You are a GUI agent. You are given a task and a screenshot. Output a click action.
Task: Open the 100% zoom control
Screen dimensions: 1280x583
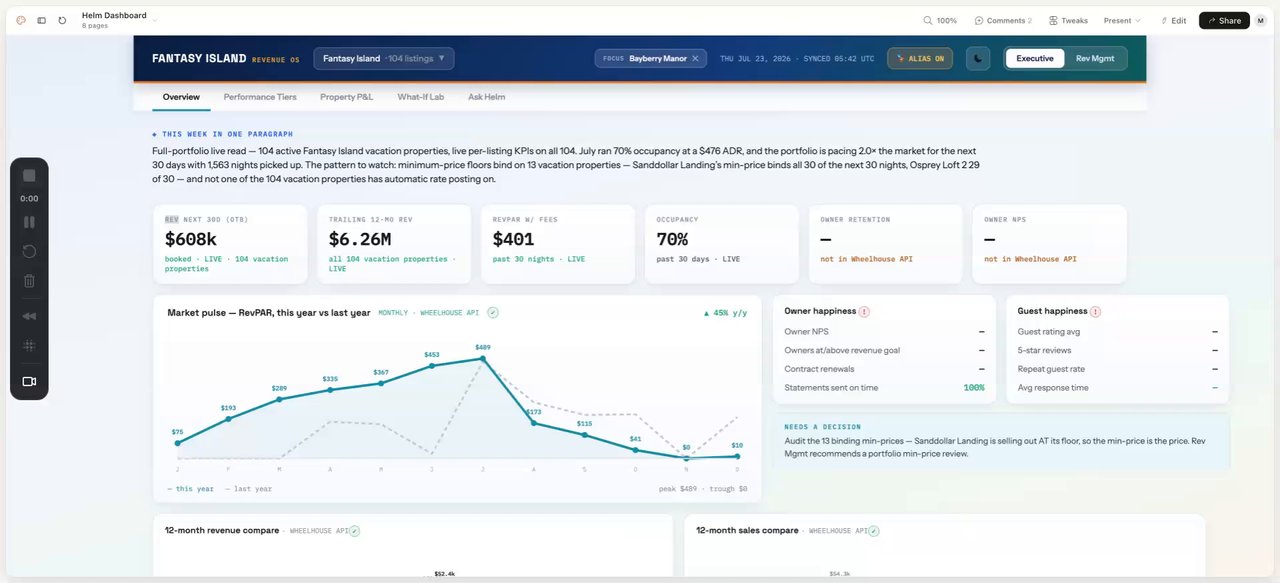pyautogui.click(x=940, y=20)
